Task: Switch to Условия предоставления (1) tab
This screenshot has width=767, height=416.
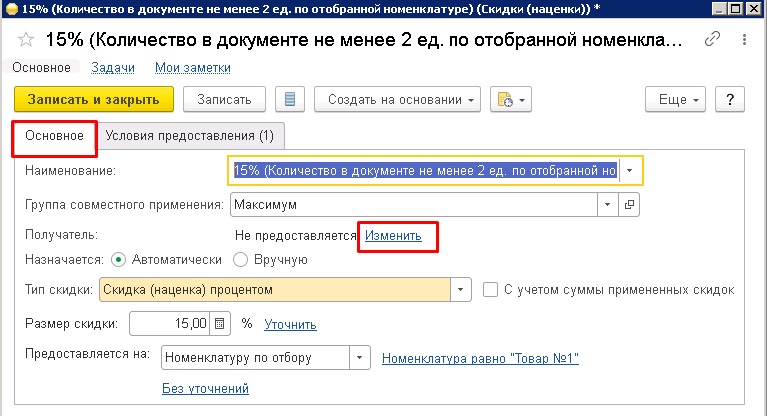Action: coord(190,136)
